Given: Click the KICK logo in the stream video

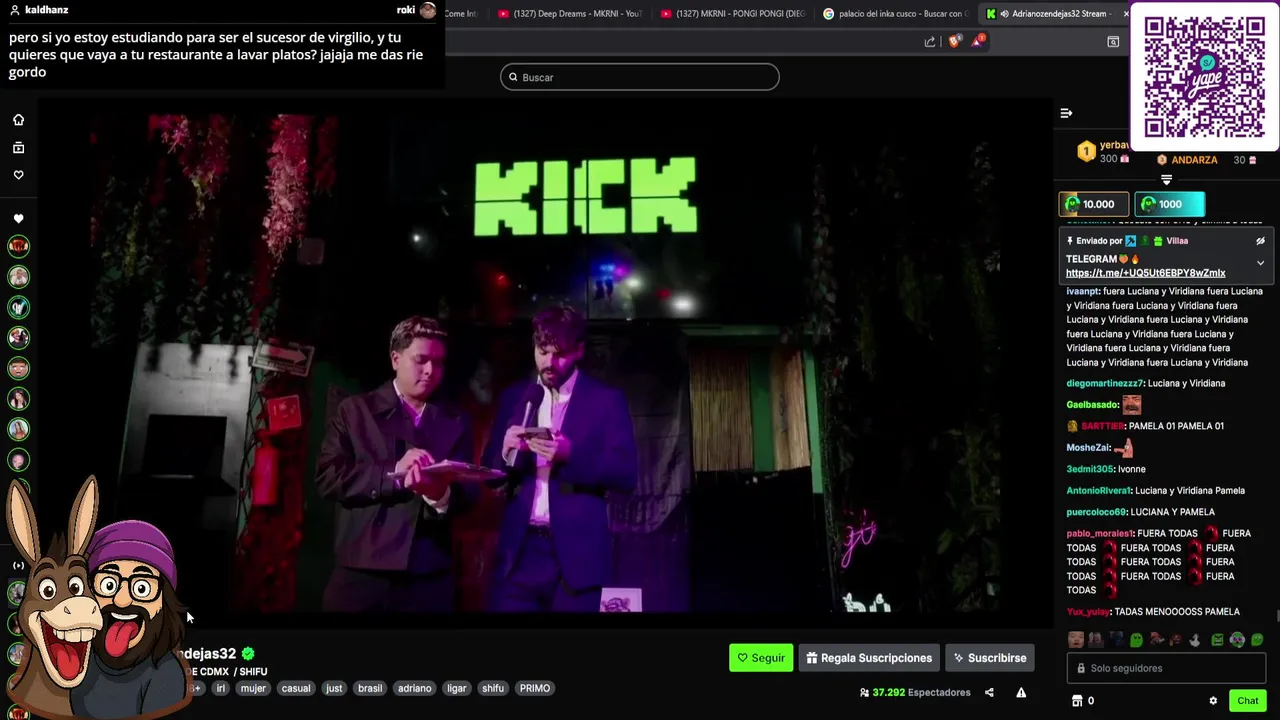Looking at the screenshot, I should click(x=585, y=197).
